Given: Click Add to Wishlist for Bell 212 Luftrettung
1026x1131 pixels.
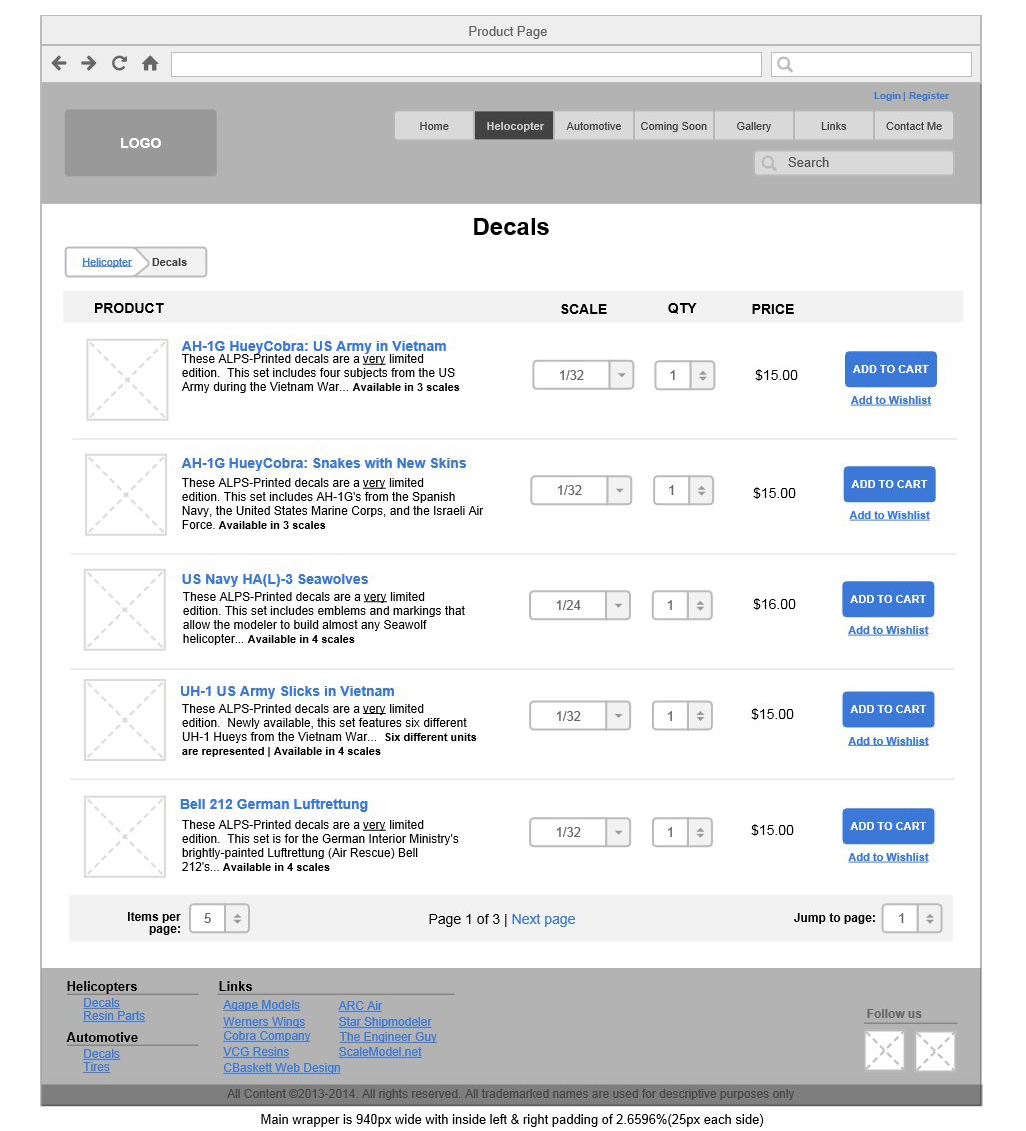Looking at the screenshot, I should [888, 857].
